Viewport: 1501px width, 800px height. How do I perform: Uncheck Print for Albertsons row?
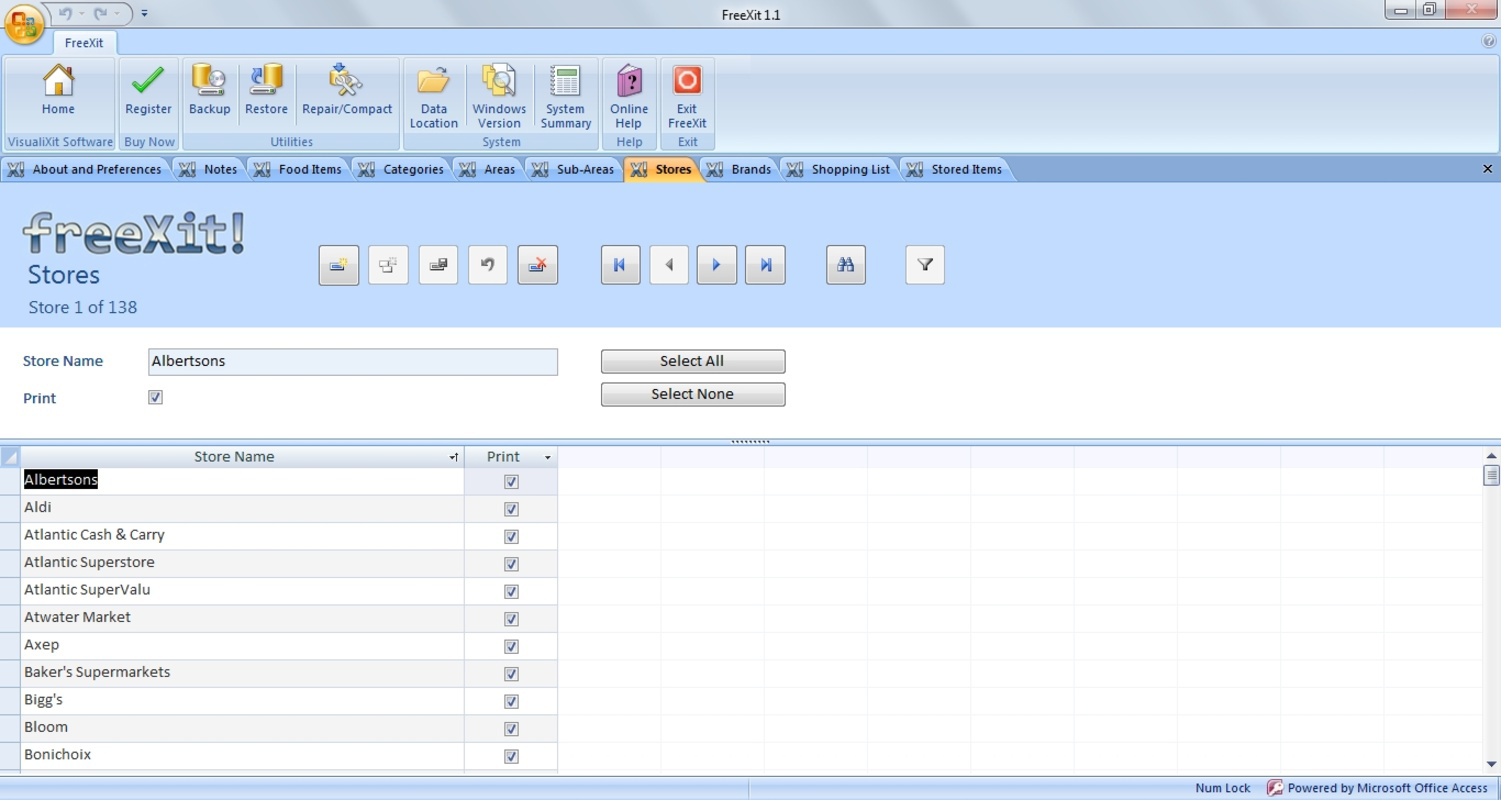(x=511, y=482)
